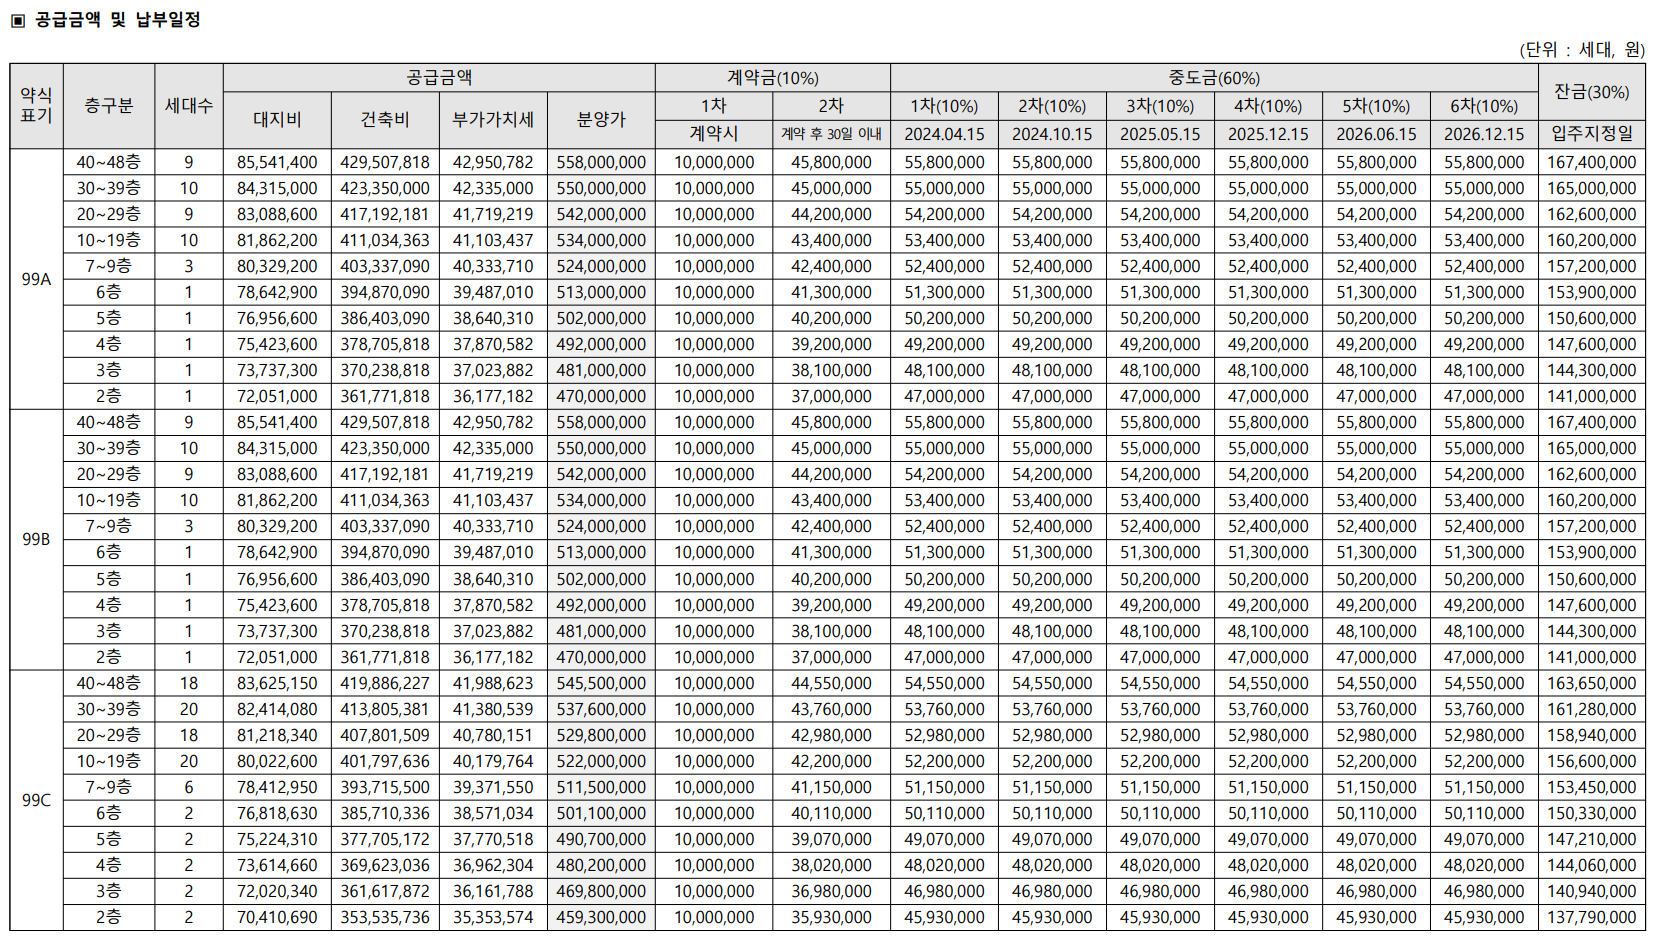Image resolution: width=1655 pixels, height=939 pixels.
Task: Select the 2025.12.15 date cell
Action: click(x=1268, y=134)
